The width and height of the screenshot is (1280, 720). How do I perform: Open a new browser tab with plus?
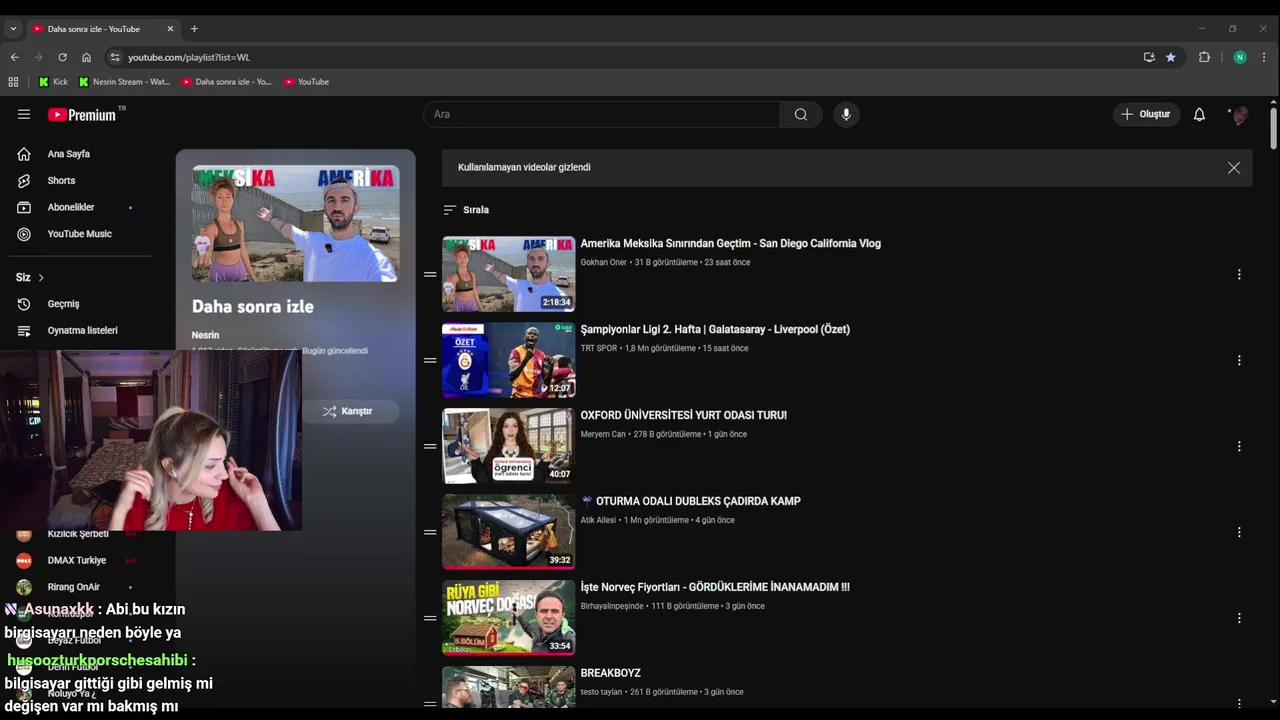pos(194,29)
